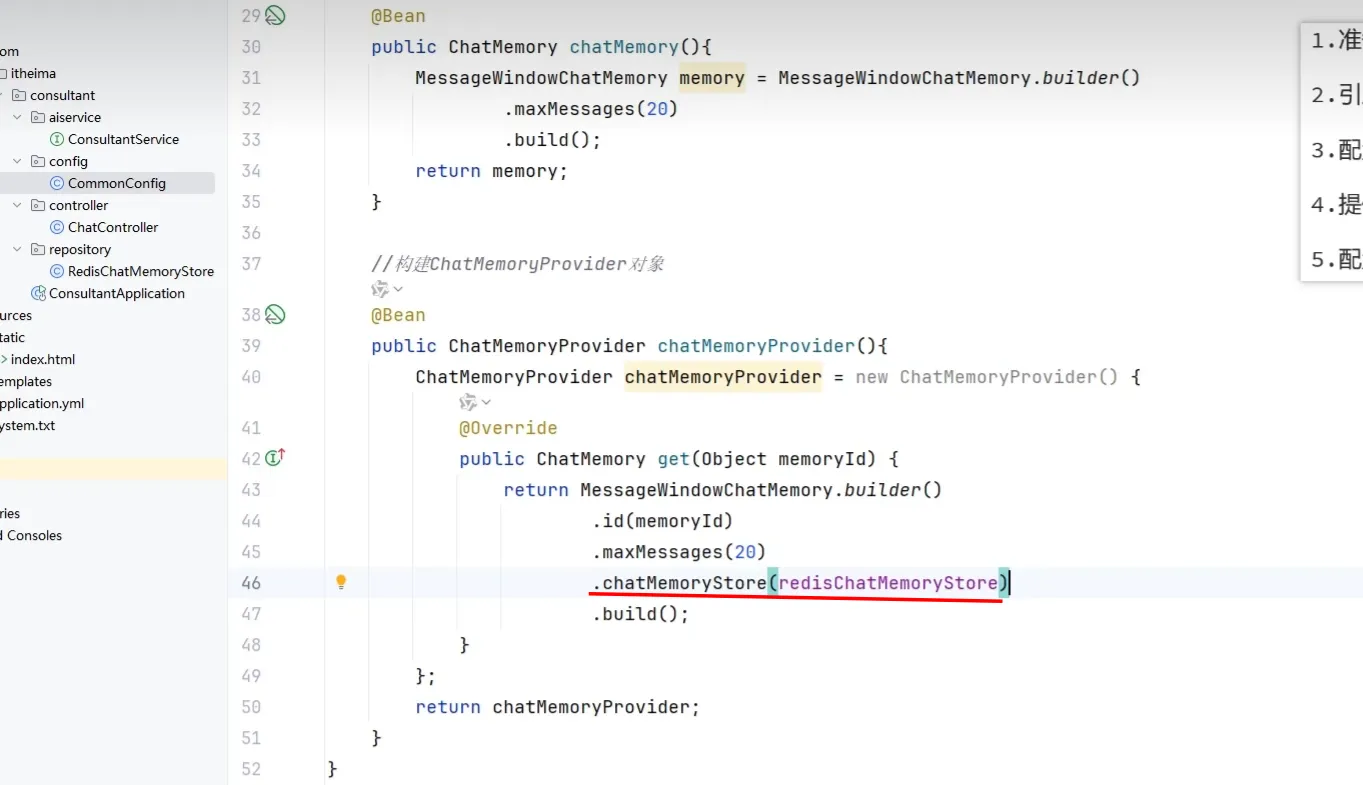Select CommonConfig in the project tree

coord(116,183)
